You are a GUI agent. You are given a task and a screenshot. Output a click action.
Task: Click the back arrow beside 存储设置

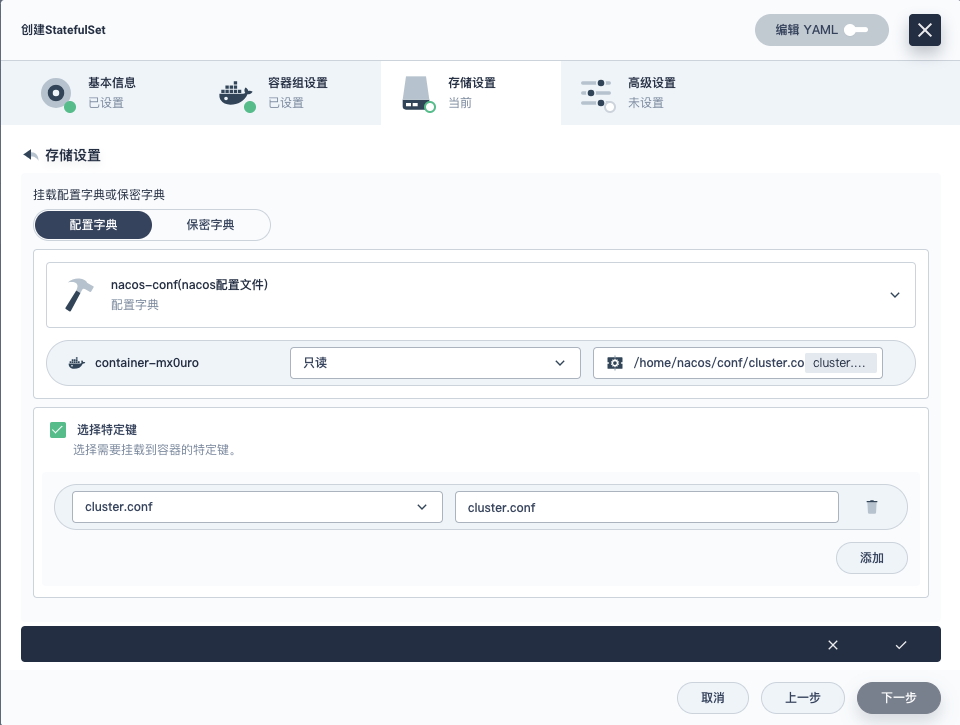pyautogui.click(x=31, y=155)
